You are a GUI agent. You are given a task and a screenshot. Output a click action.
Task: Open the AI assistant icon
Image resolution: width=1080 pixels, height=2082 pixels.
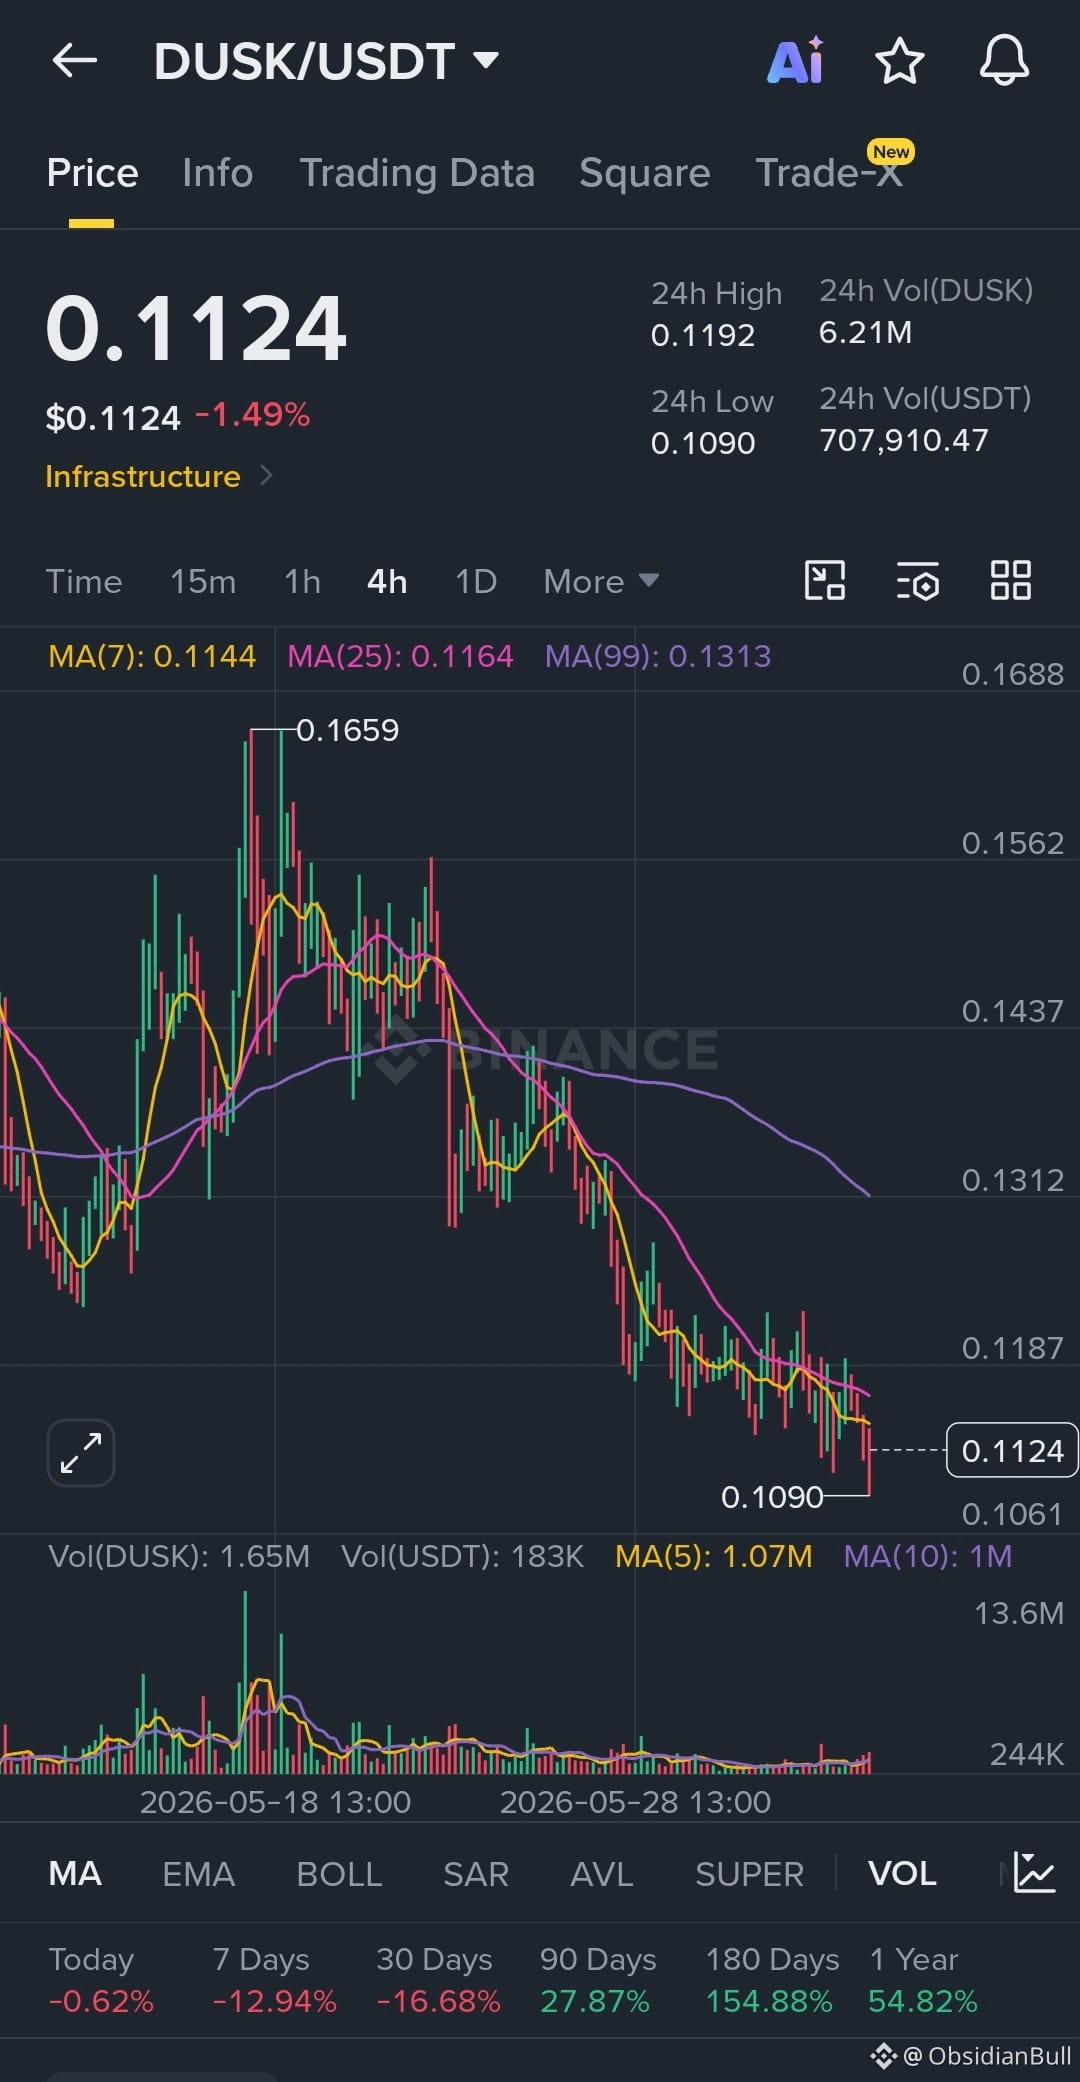[796, 61]
